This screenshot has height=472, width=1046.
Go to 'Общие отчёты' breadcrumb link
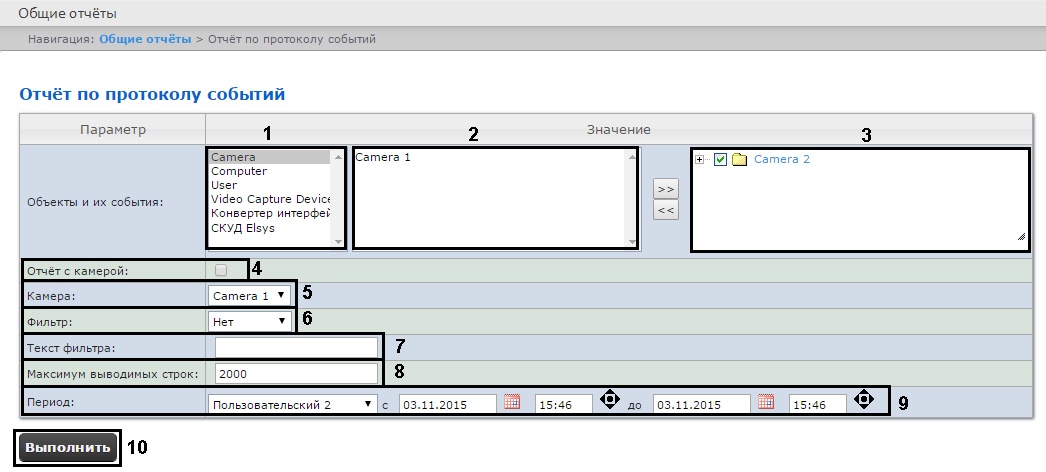[x=145, y=39]
